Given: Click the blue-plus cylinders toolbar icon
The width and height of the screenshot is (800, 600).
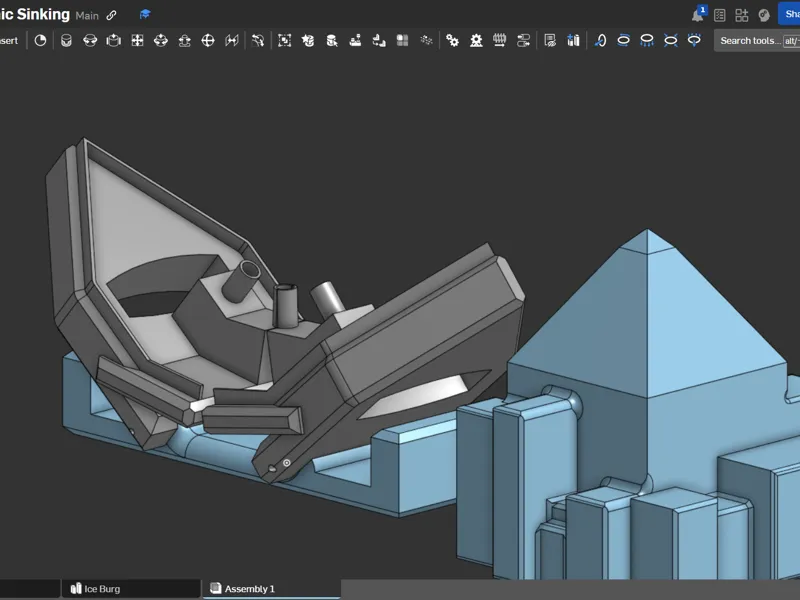Looking at the screenshot, I should [x=573, y=40].
